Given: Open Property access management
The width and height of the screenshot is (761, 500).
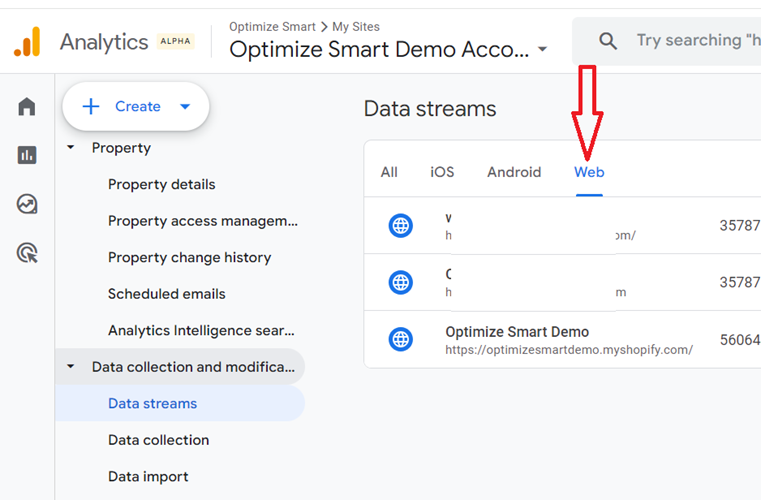Looking at the screenshot, I should [203, 221].
